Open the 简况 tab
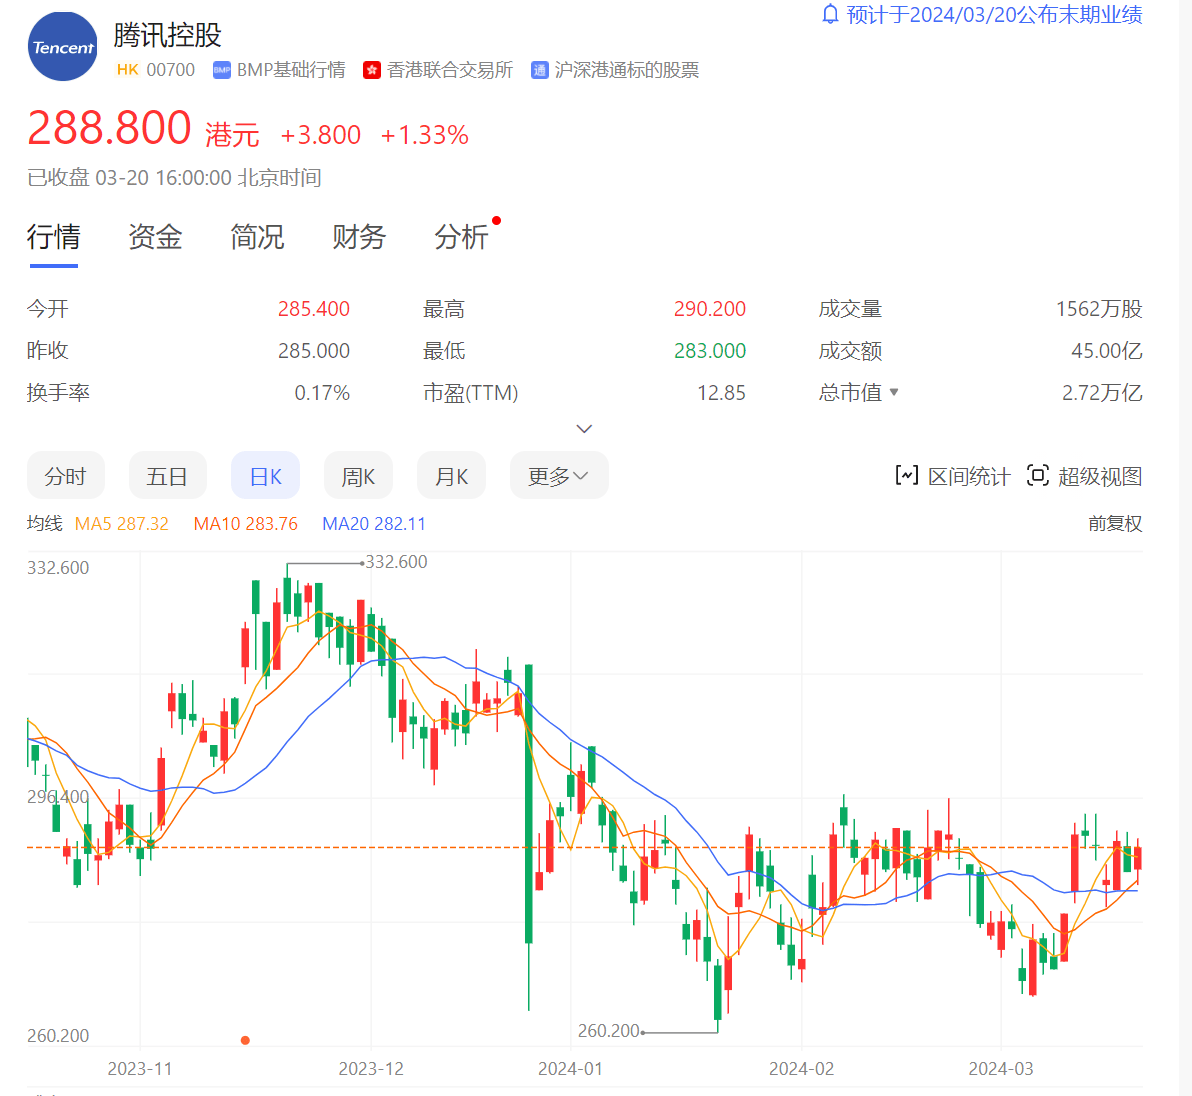 coord(257,237)
